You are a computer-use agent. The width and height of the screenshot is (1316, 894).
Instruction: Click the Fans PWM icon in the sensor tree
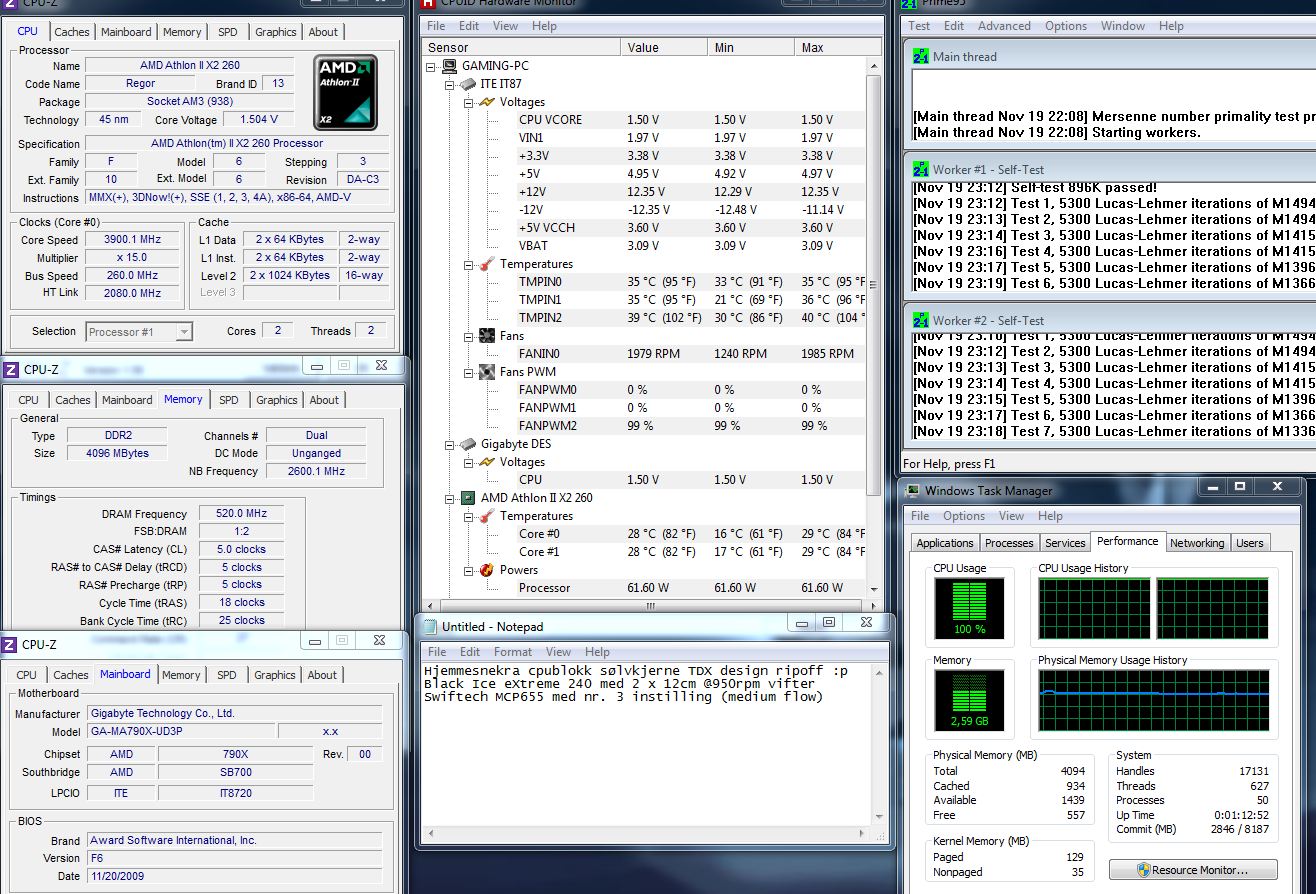(x=487, y=372)
